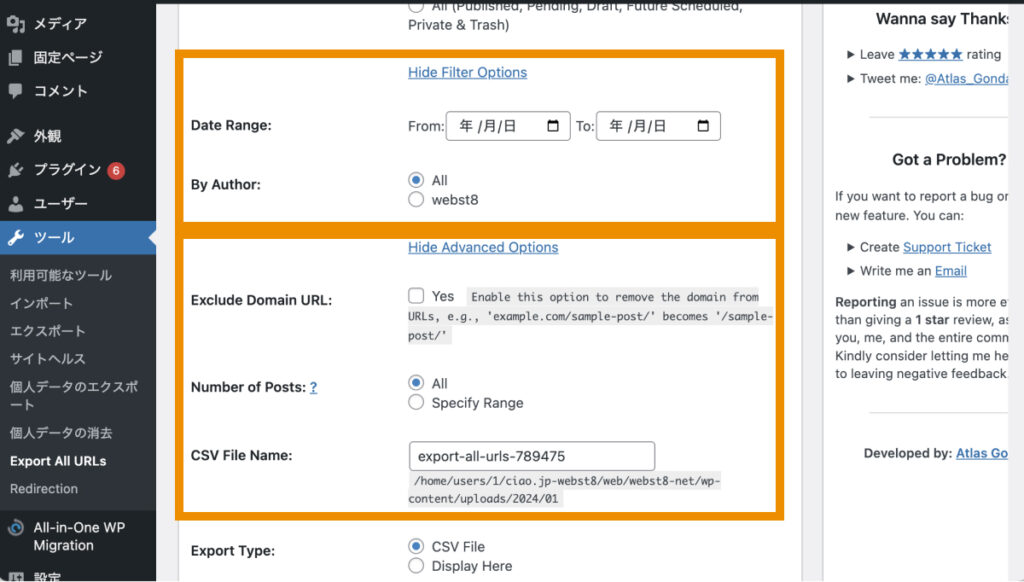Open the メディア media library icon
The image size is (1024, 582).
pos(14,23)
